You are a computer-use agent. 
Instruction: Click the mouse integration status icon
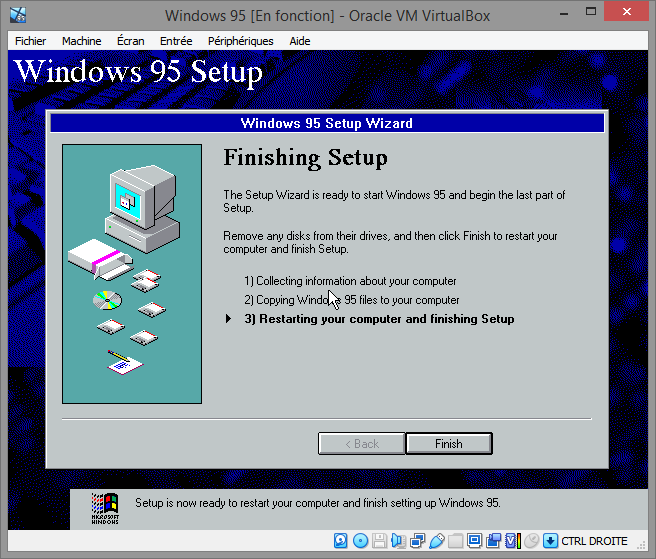pos(532,541)
